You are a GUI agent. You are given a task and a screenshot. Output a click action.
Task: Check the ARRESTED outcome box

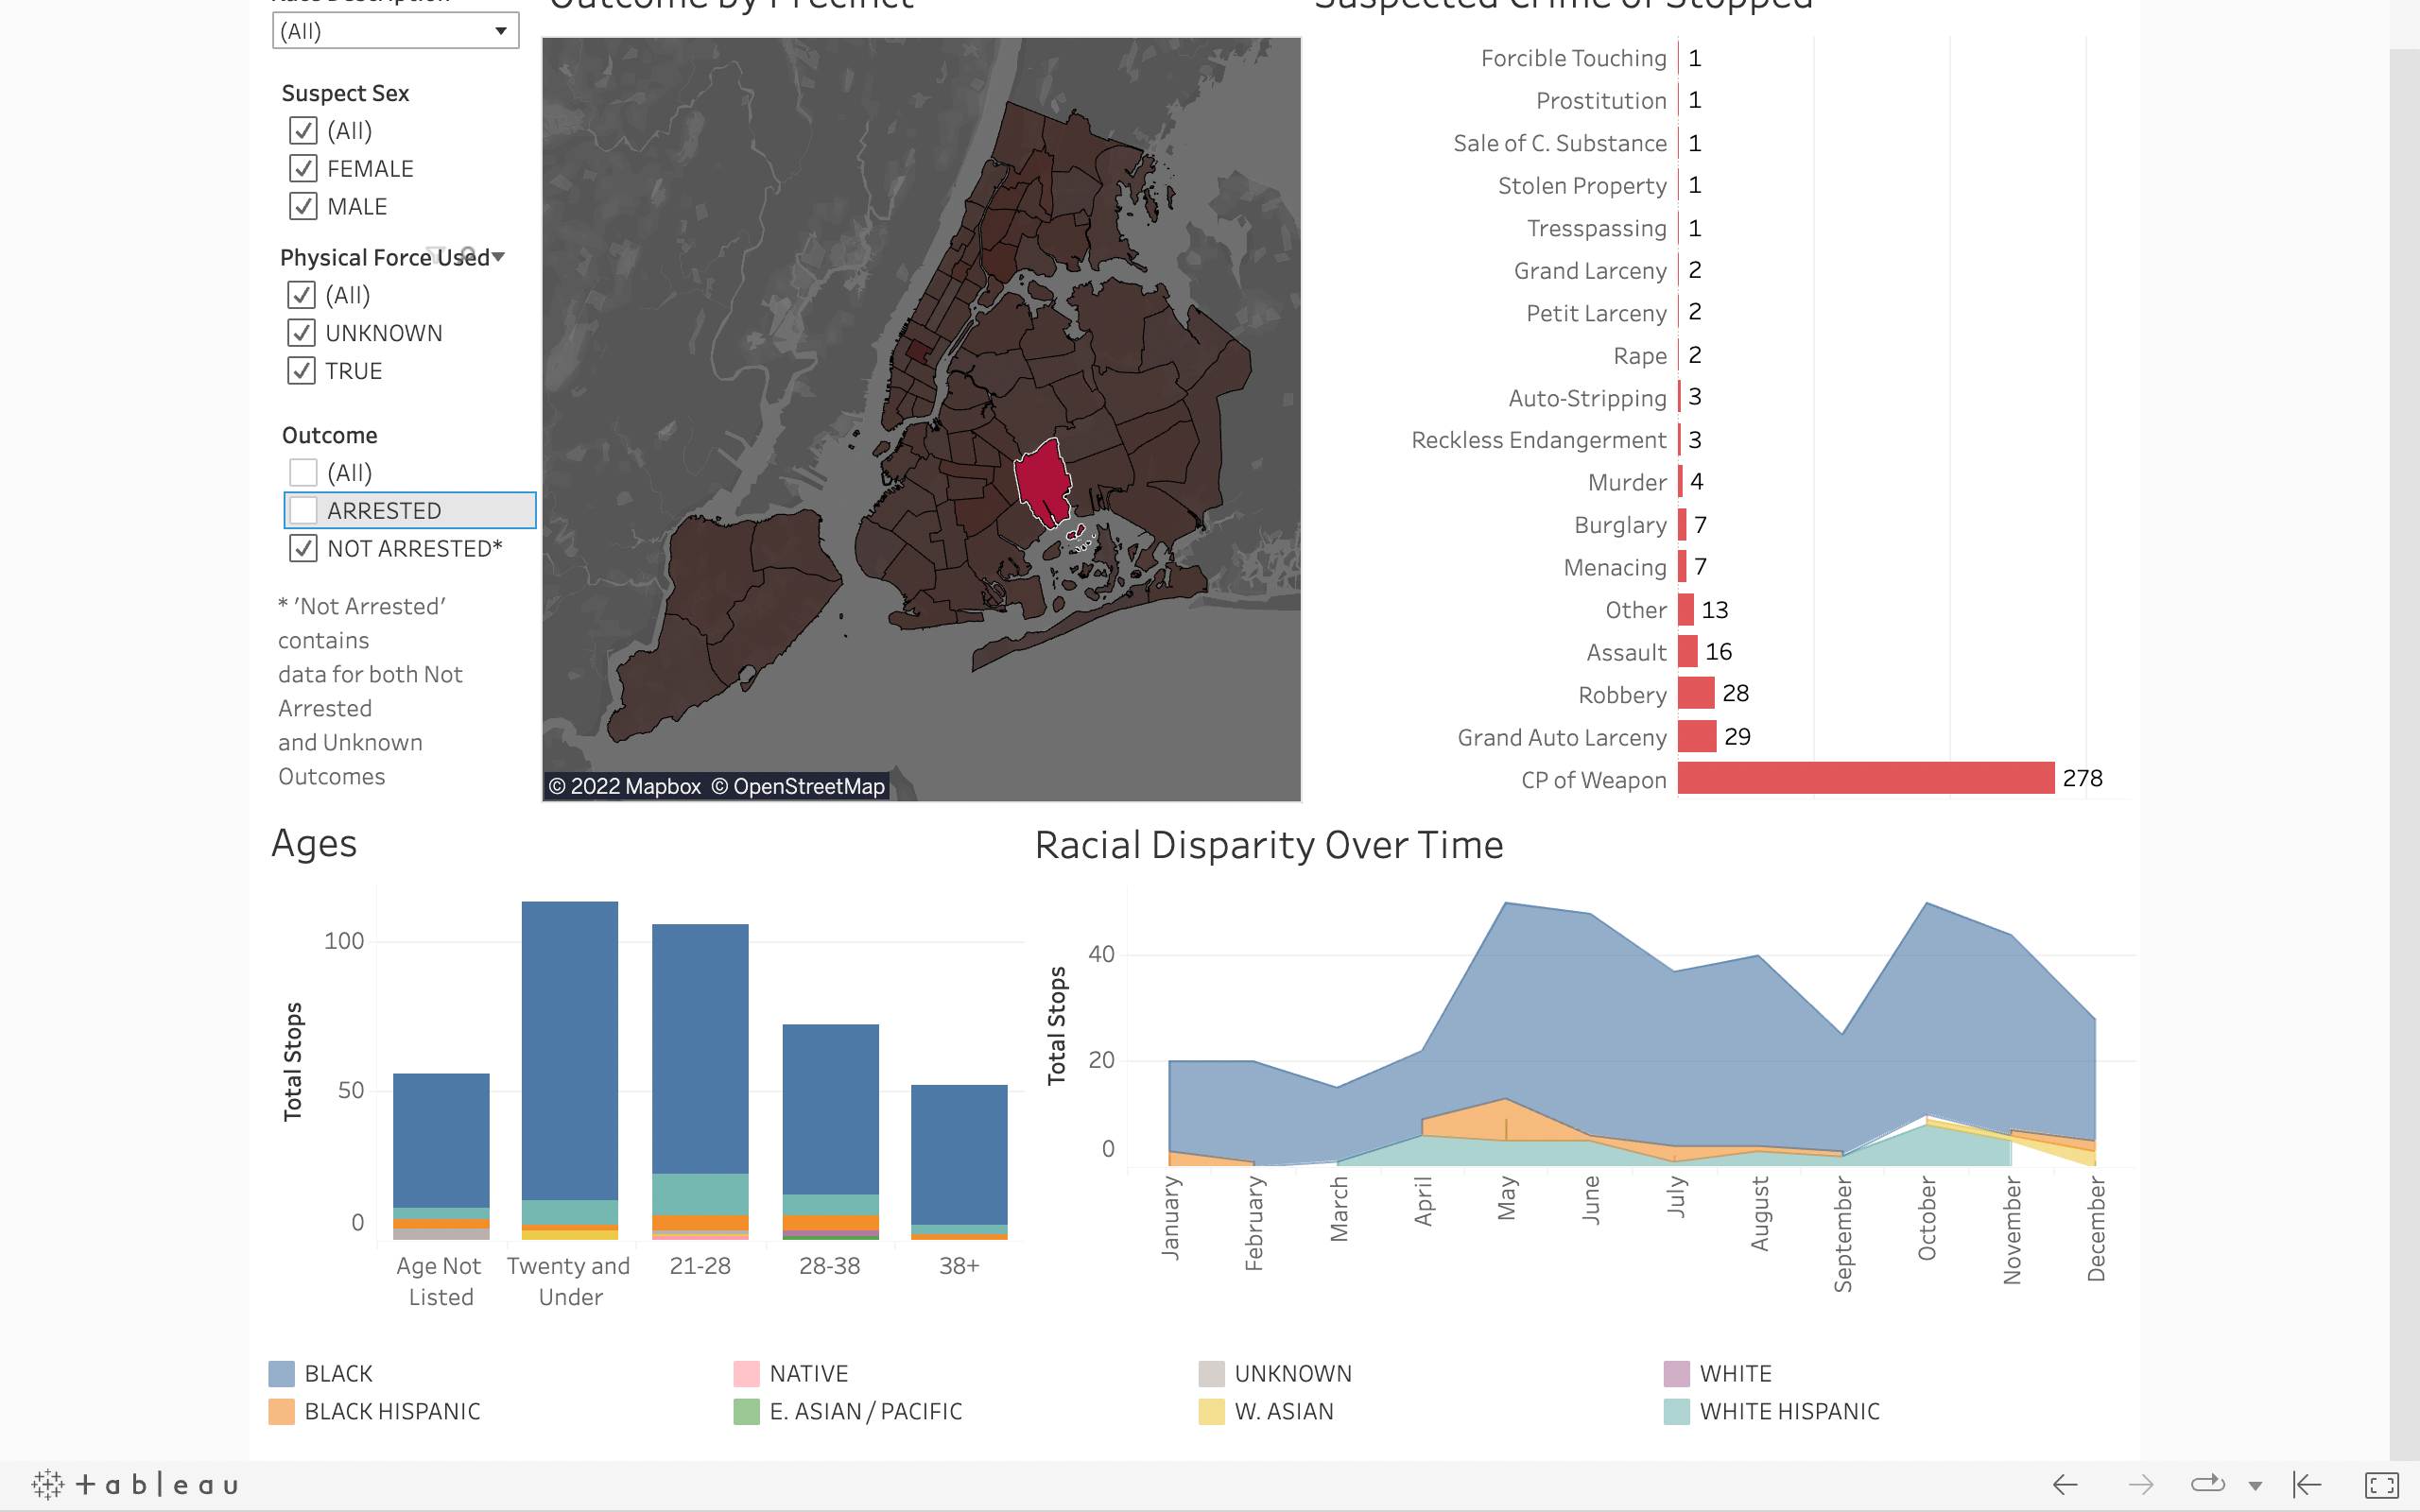pos(303,511)
